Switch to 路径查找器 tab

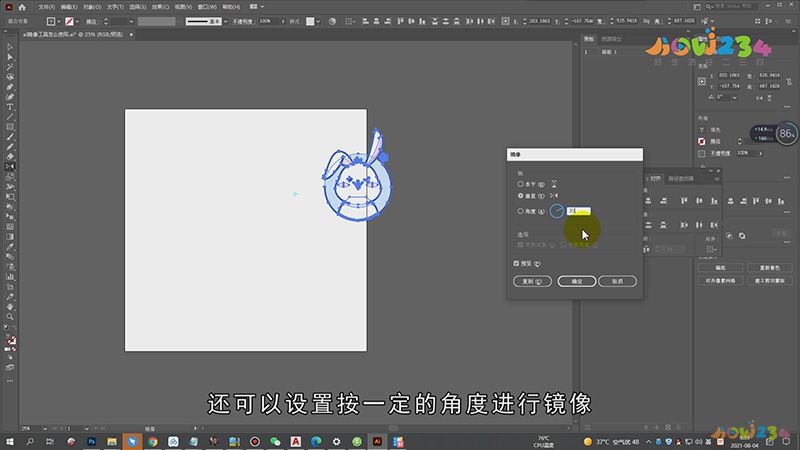pyautogui.click(x=681, y=179)
